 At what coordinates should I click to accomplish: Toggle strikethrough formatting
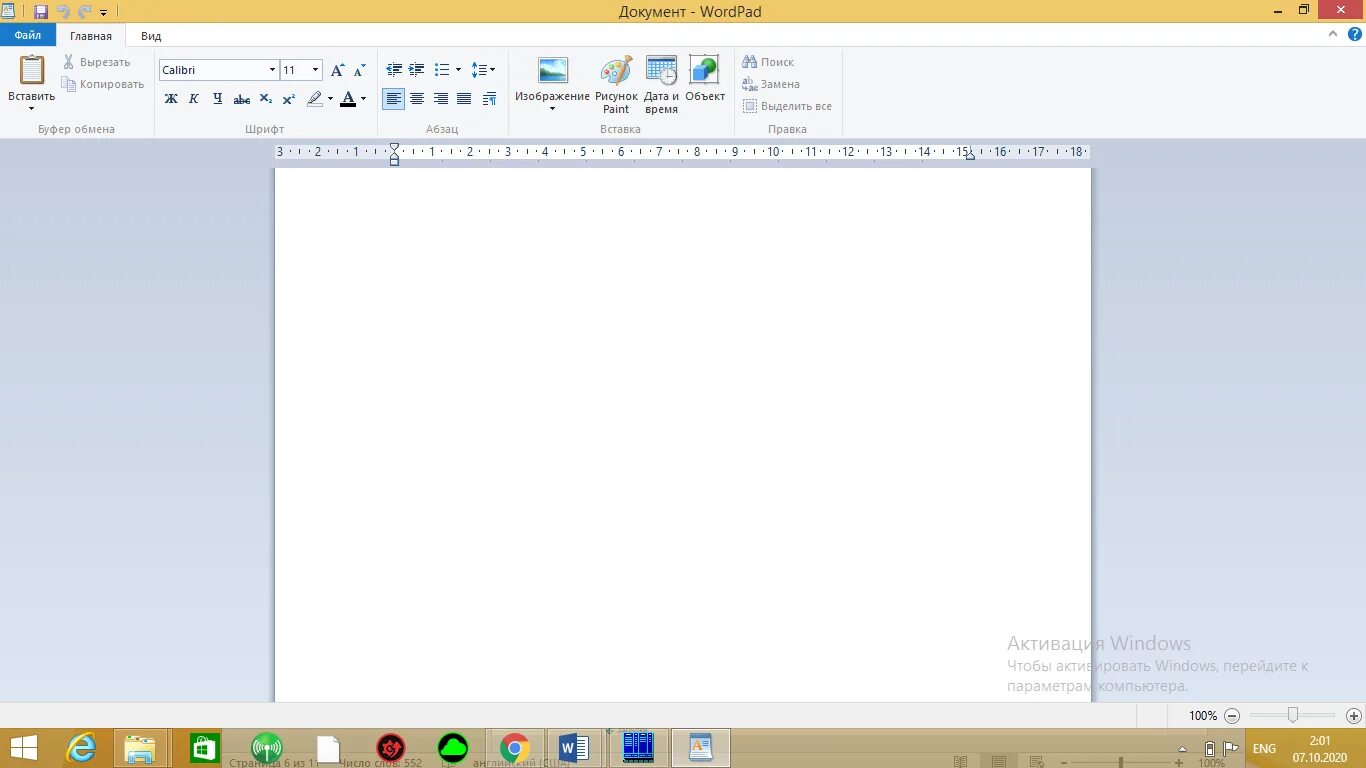(241, 99)
